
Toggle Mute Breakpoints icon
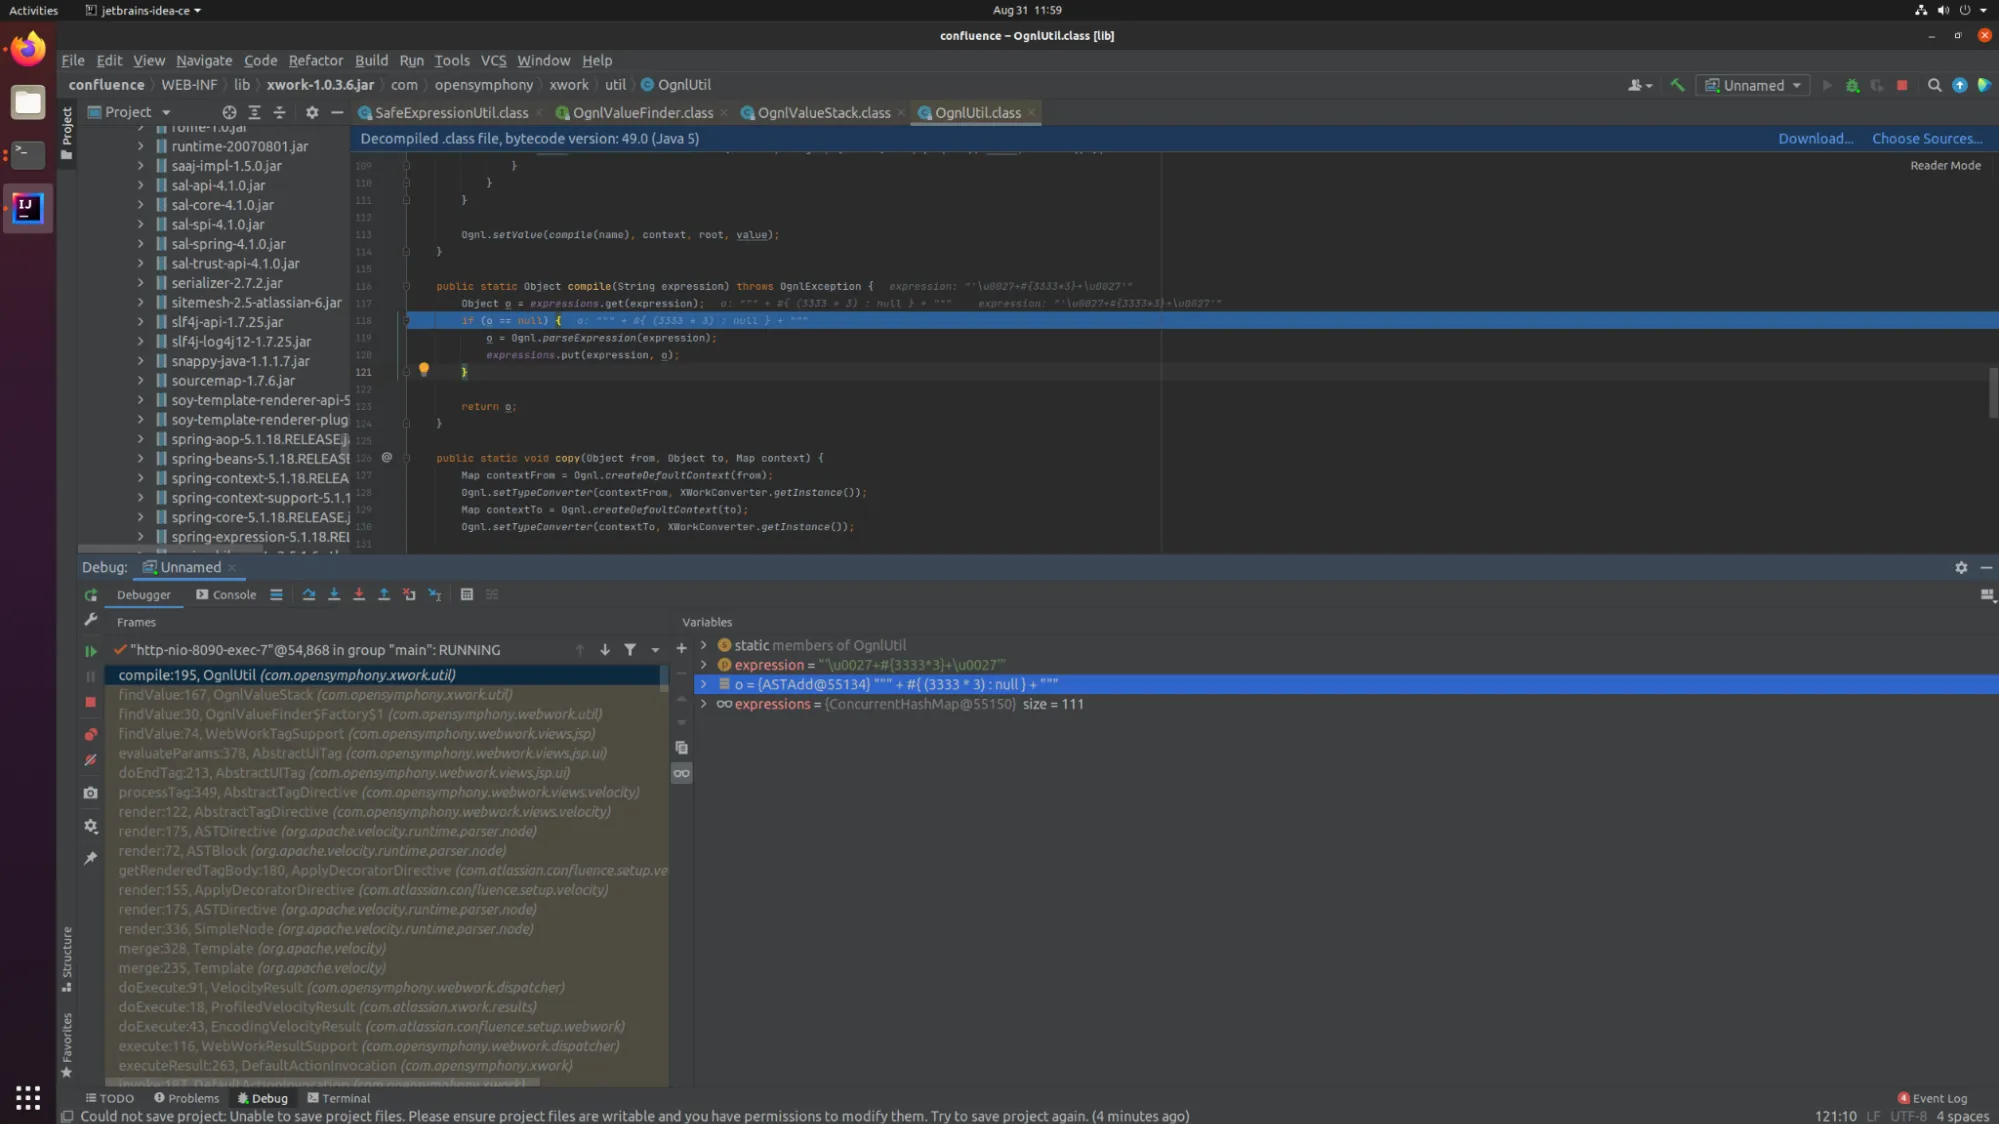pos(90,760)
